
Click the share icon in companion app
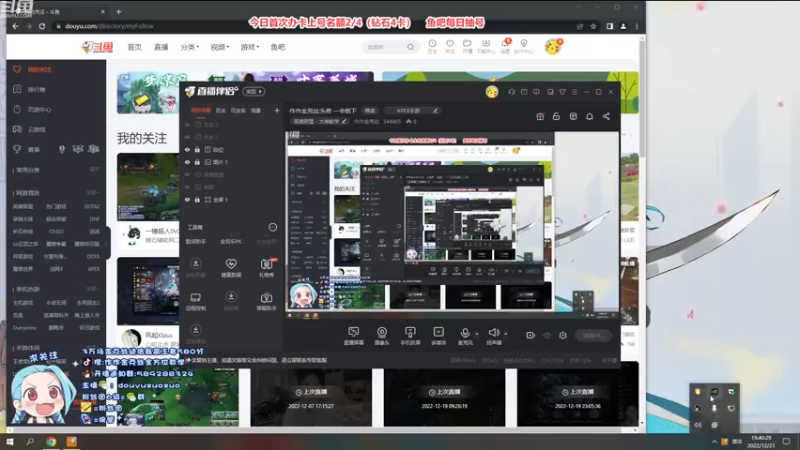coord(606,116)
